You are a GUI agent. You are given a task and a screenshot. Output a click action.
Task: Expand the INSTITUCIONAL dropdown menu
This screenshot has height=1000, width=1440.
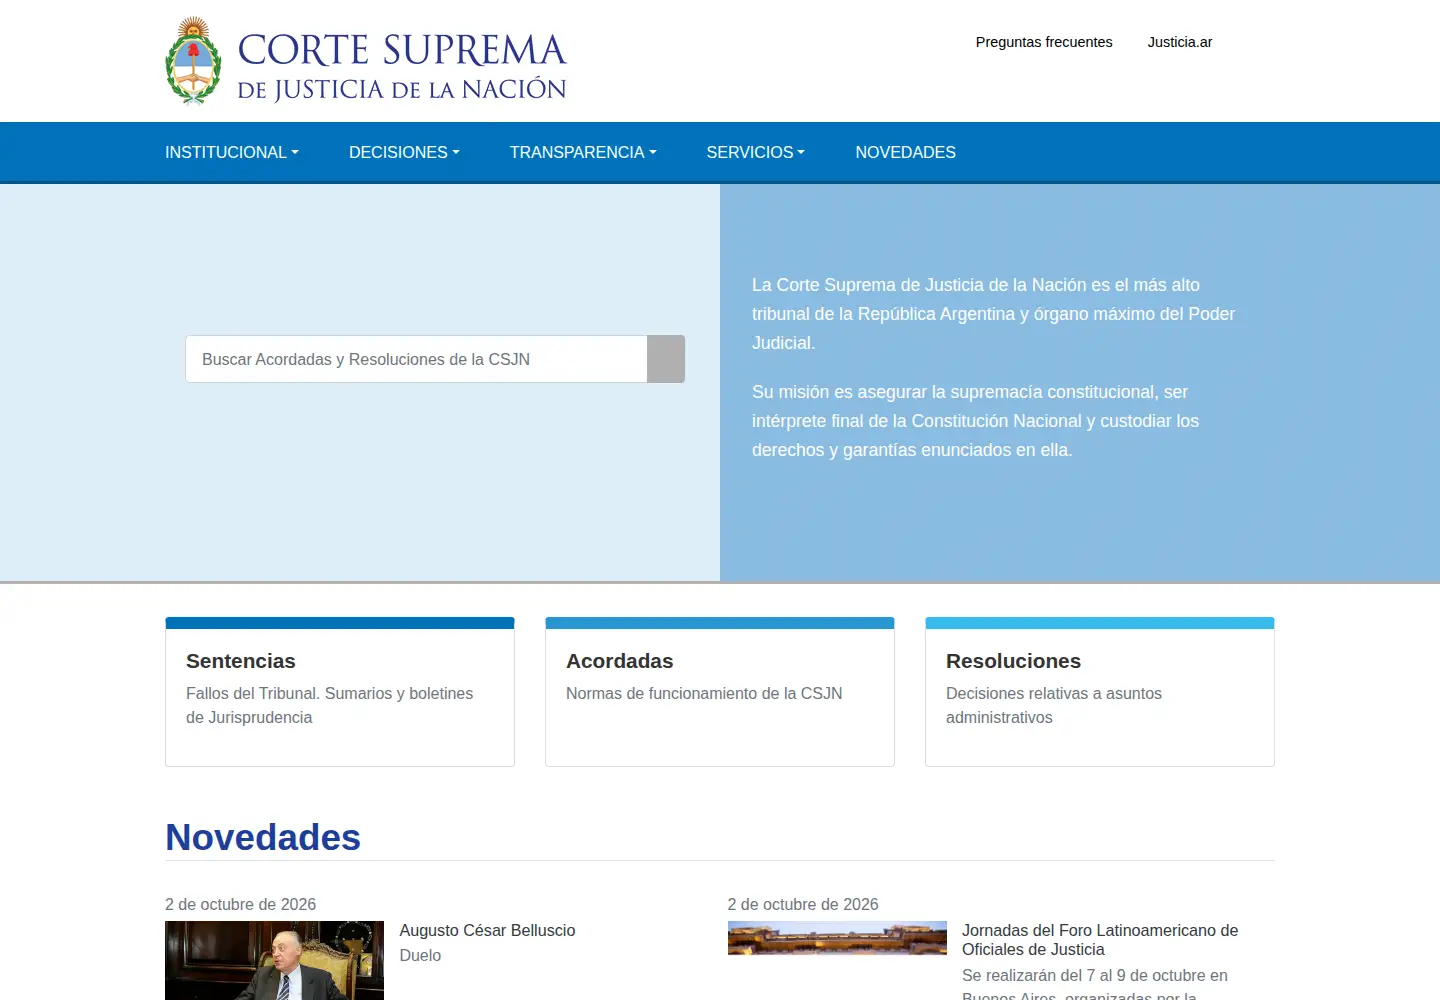point(232,152)
